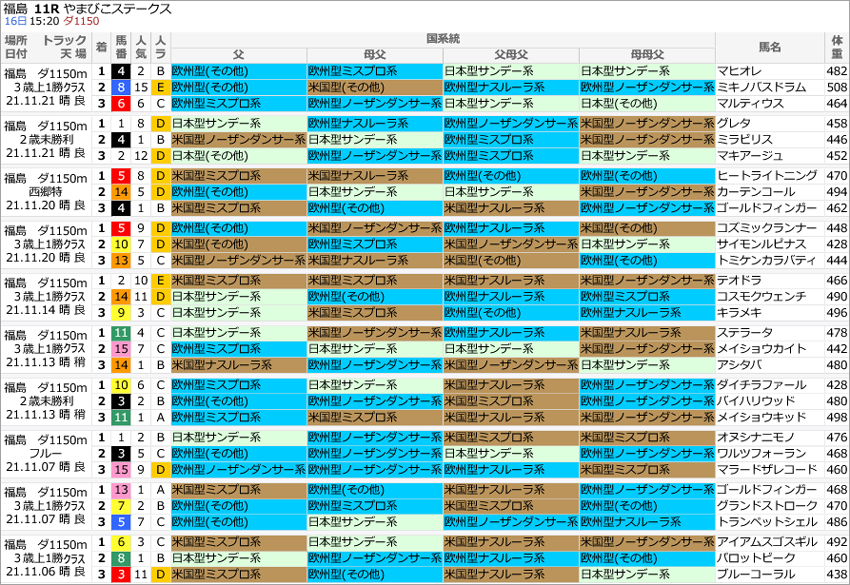
Task: Click horse name マキアージュ
Action: click(x=750, y=156)
